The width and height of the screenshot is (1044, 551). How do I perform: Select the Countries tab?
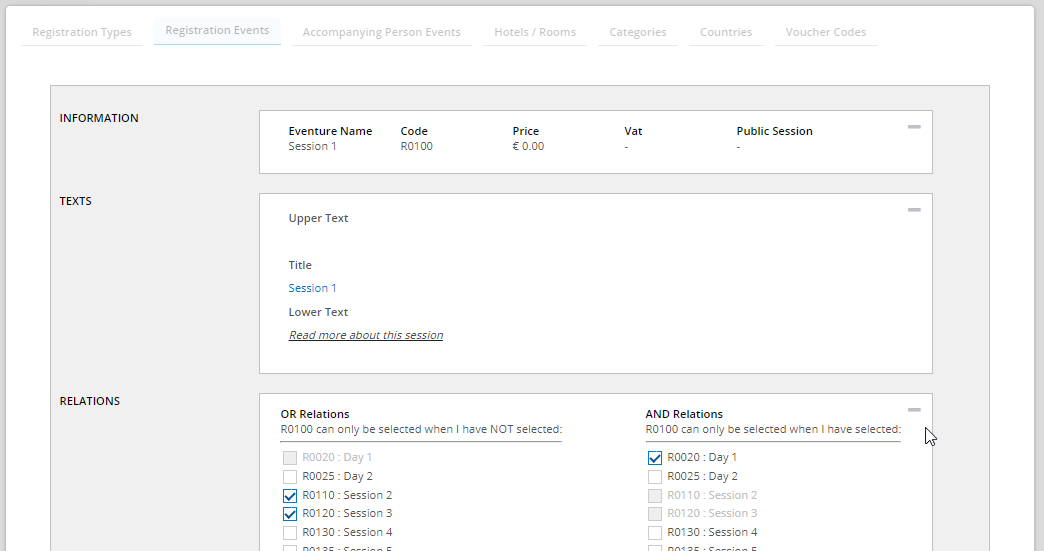click(x=726, y=32)
